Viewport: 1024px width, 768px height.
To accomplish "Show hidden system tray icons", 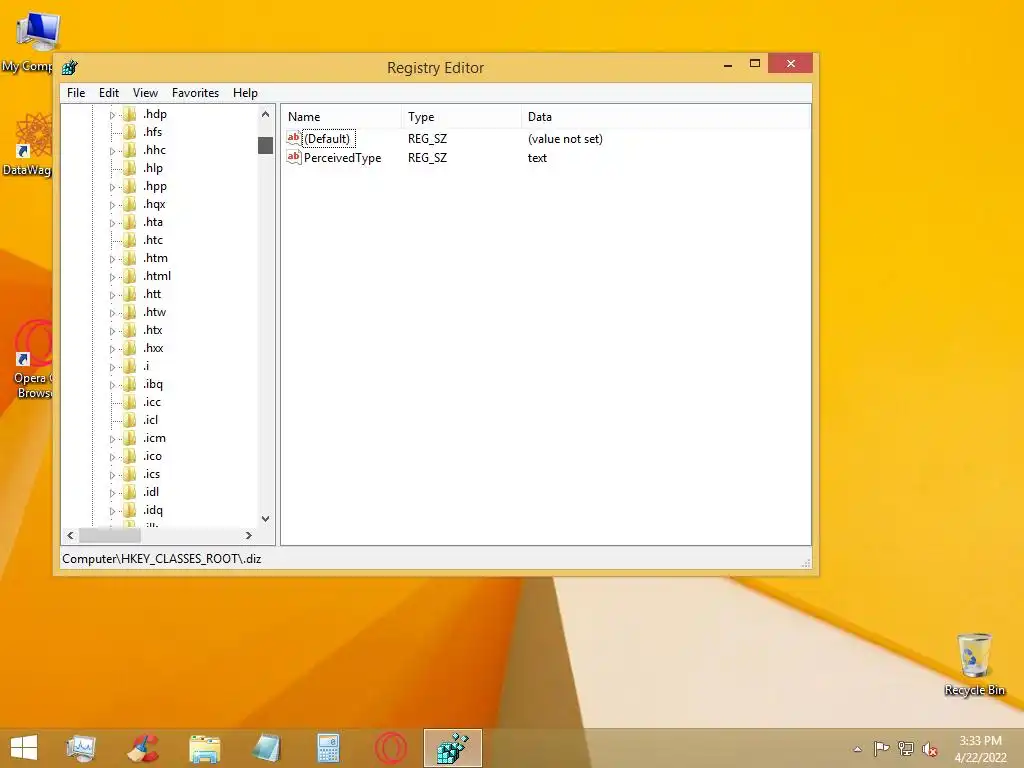I will pyautogui.click(x=857, y=749).
